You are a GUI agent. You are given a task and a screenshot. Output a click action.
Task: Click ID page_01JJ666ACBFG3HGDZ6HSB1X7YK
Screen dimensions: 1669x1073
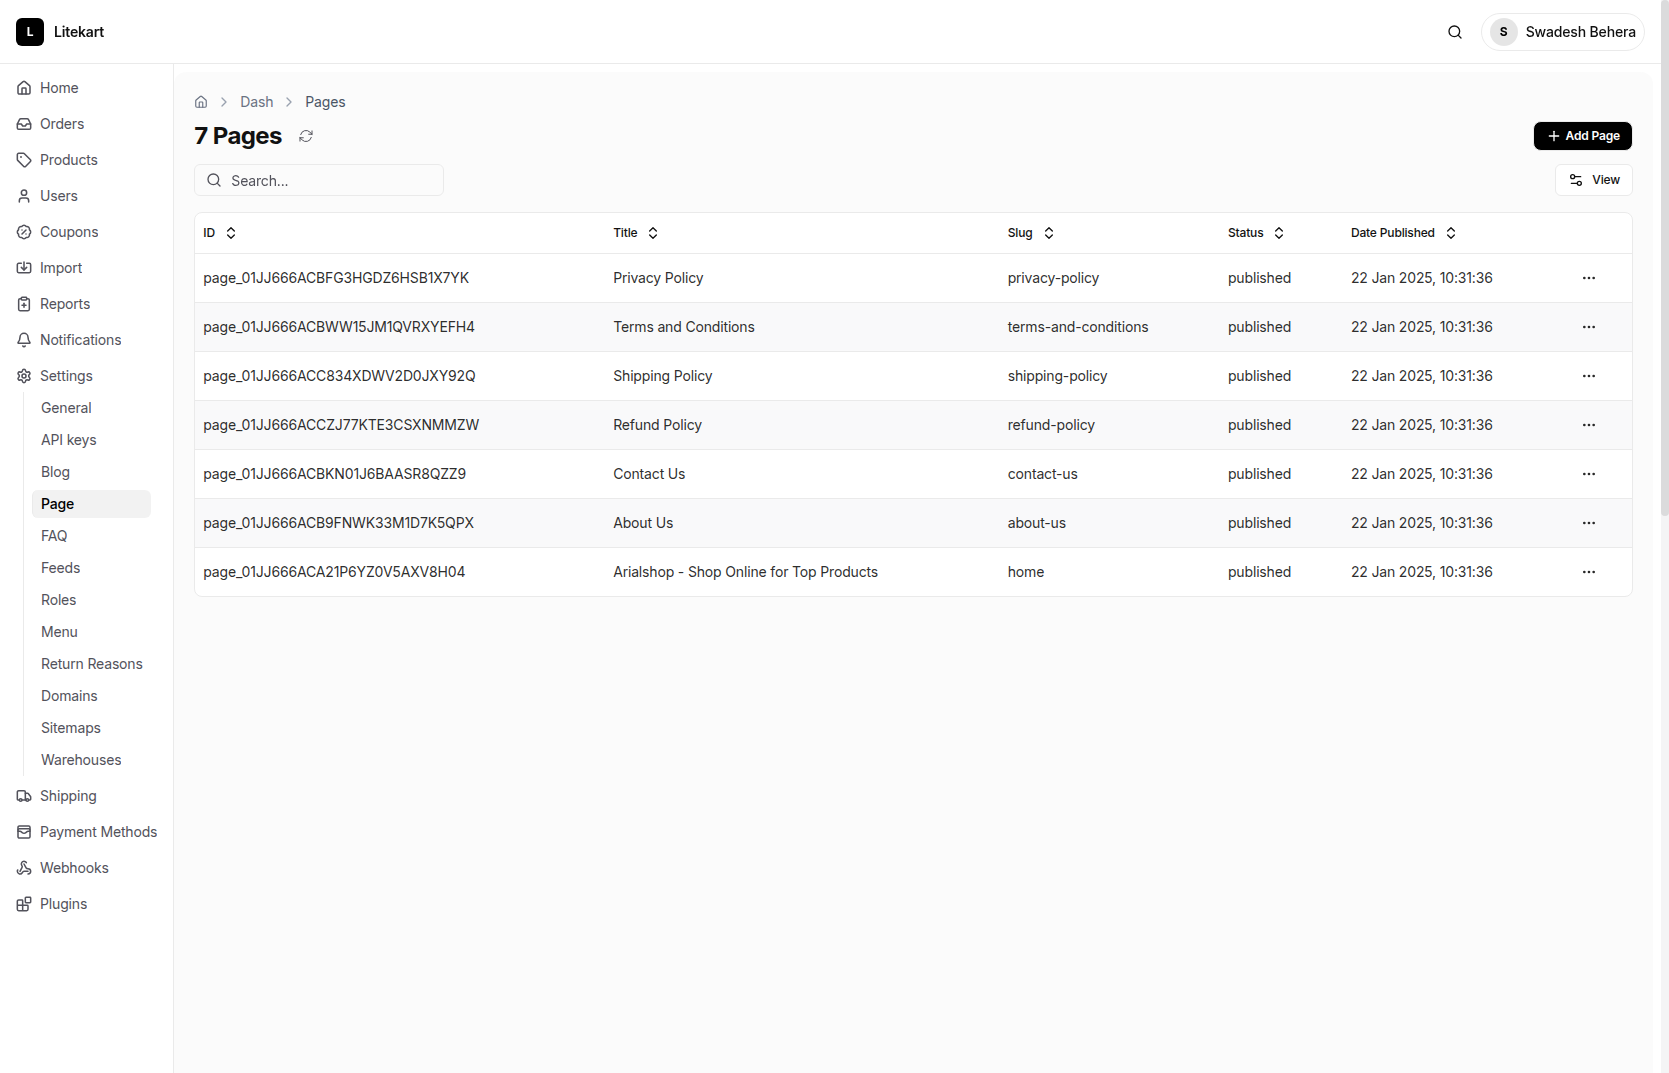pos(336,278)
